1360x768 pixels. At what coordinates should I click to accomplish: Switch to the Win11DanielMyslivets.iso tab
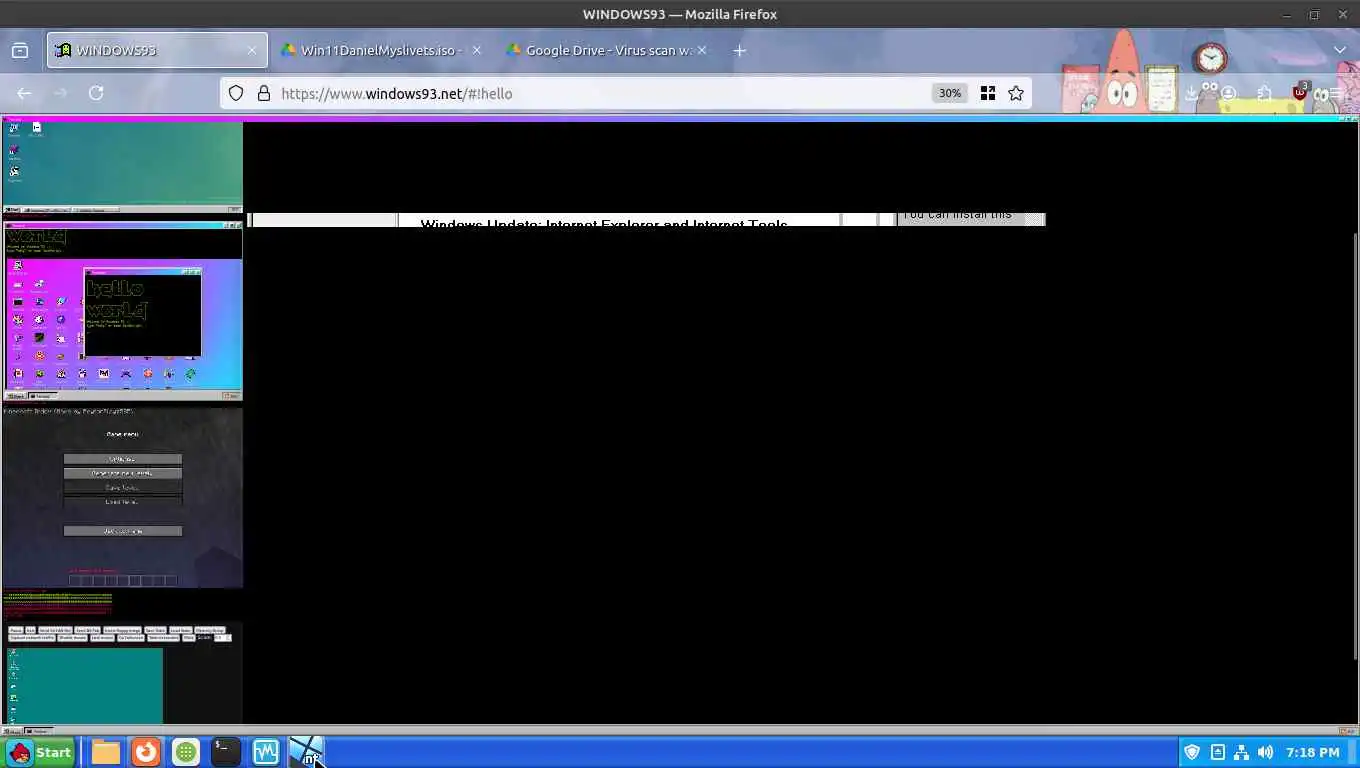(380, 50)
